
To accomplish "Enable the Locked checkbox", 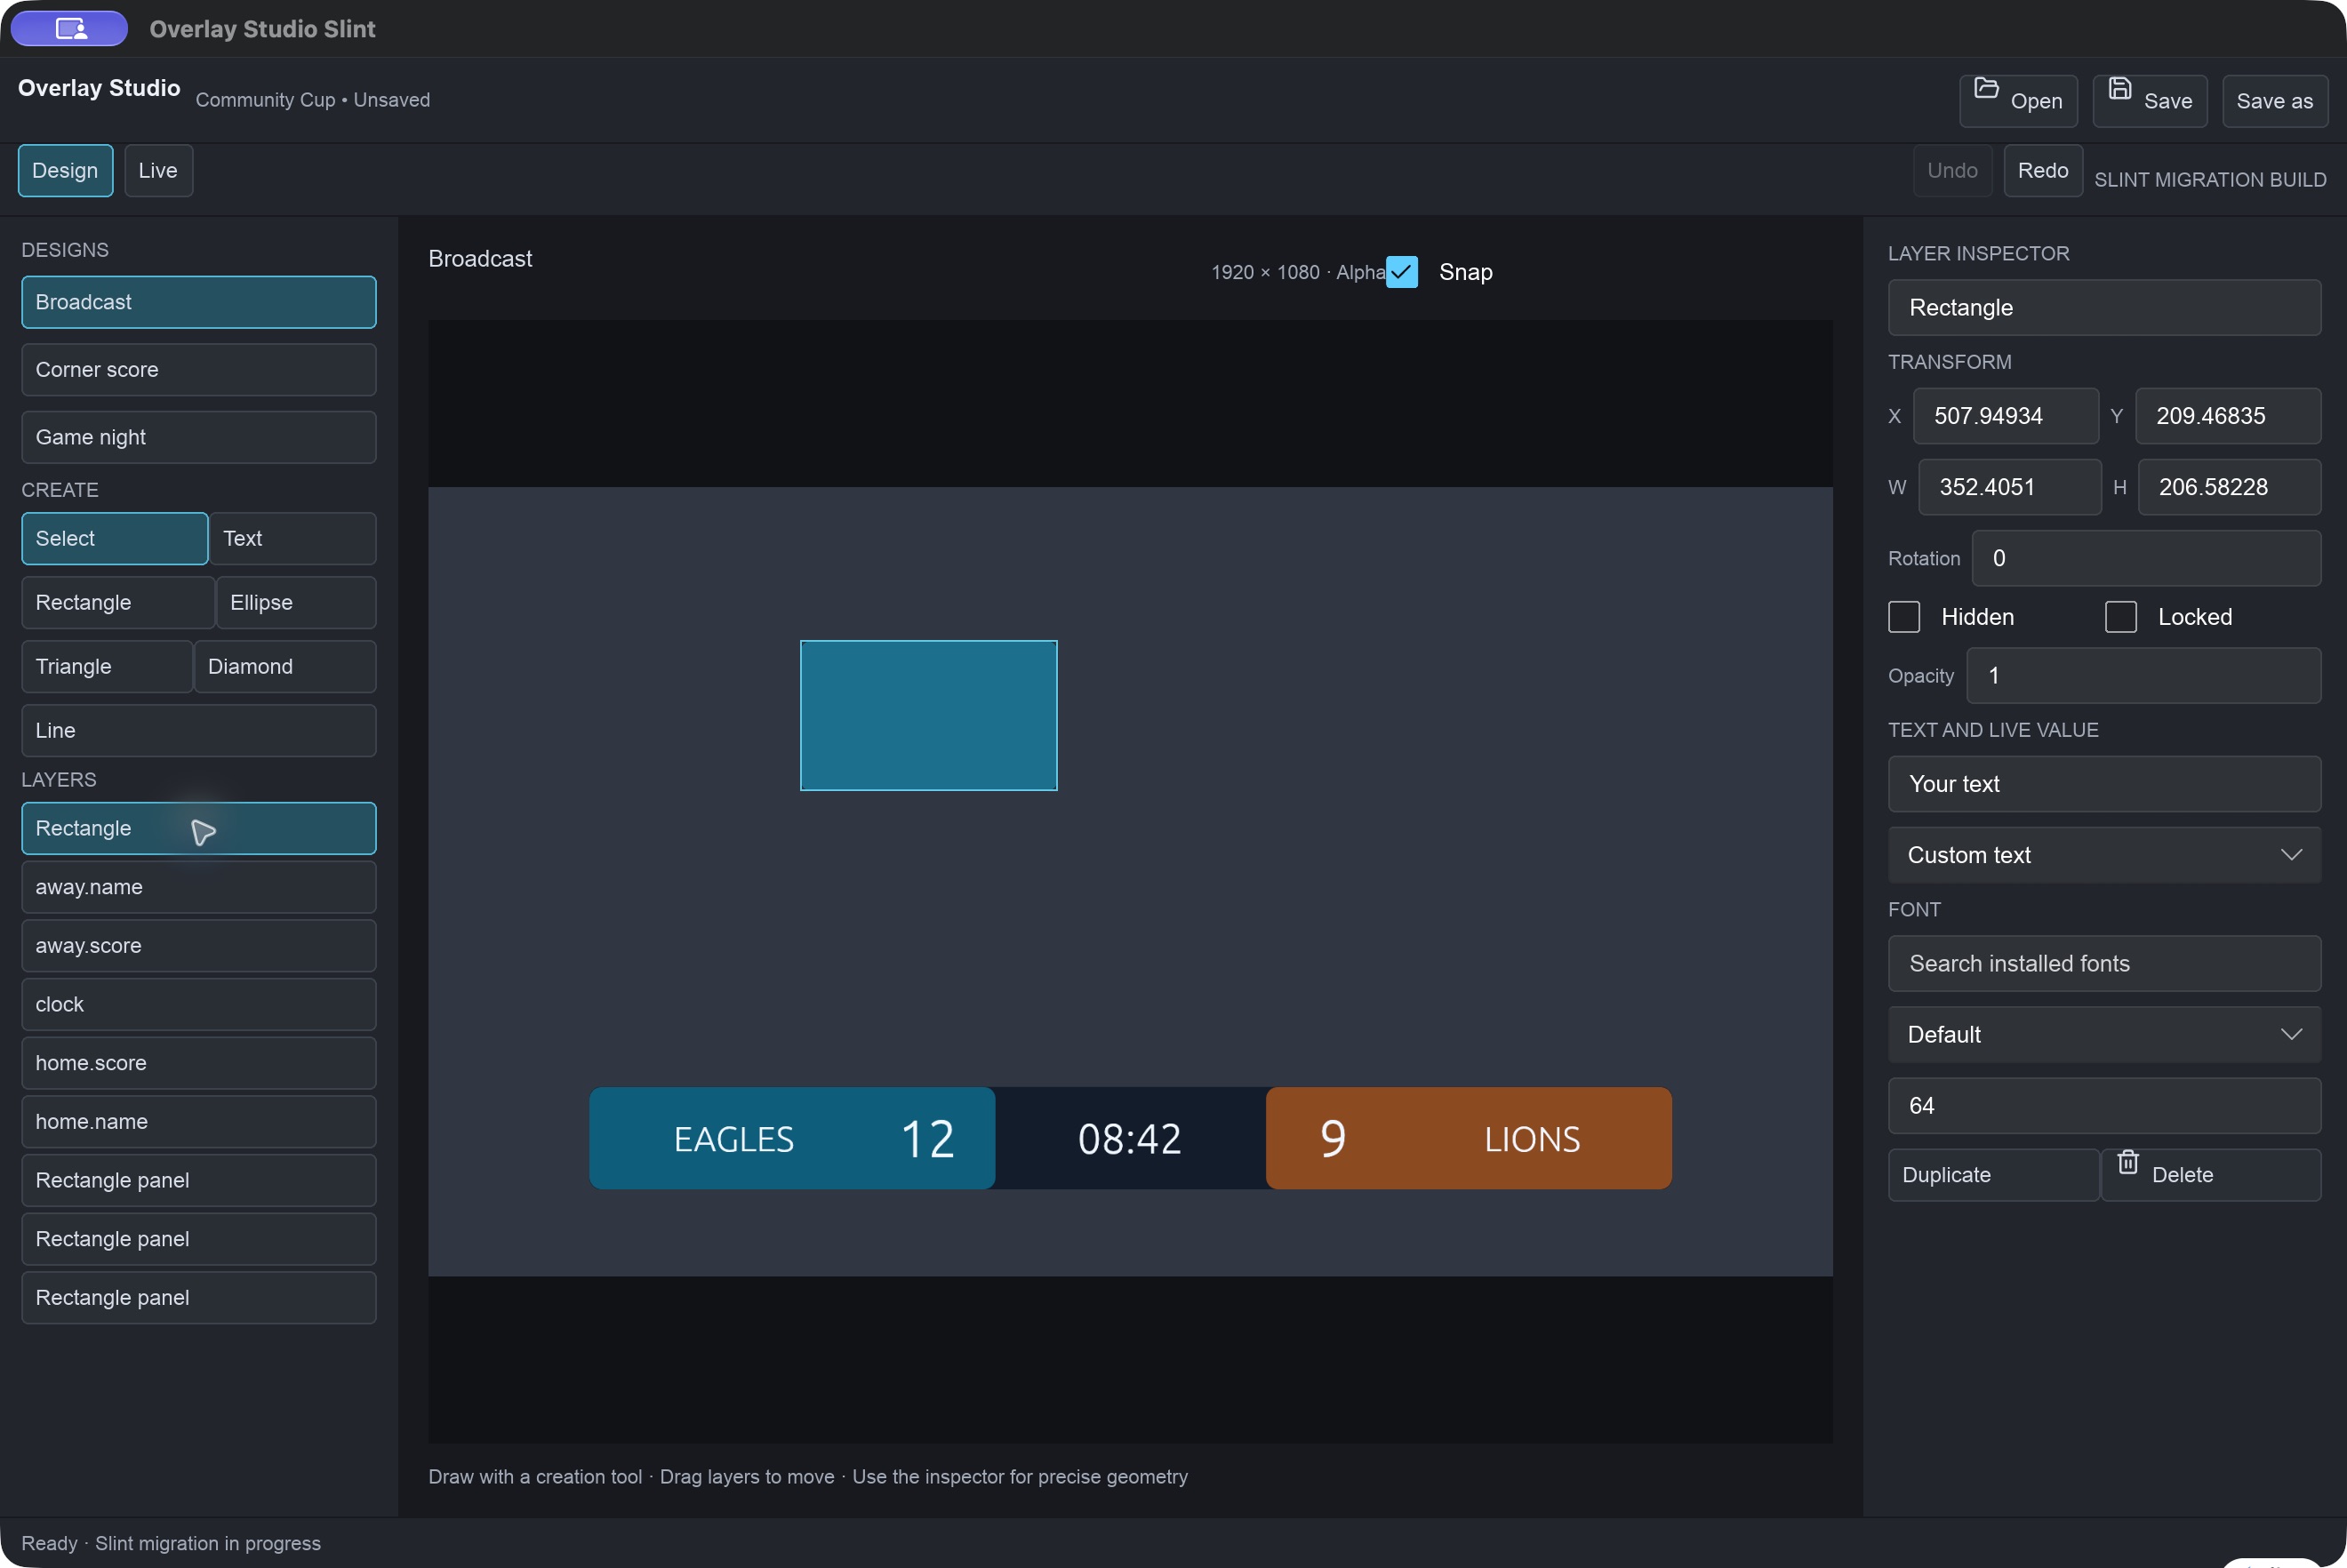I will pos(2121,617).
